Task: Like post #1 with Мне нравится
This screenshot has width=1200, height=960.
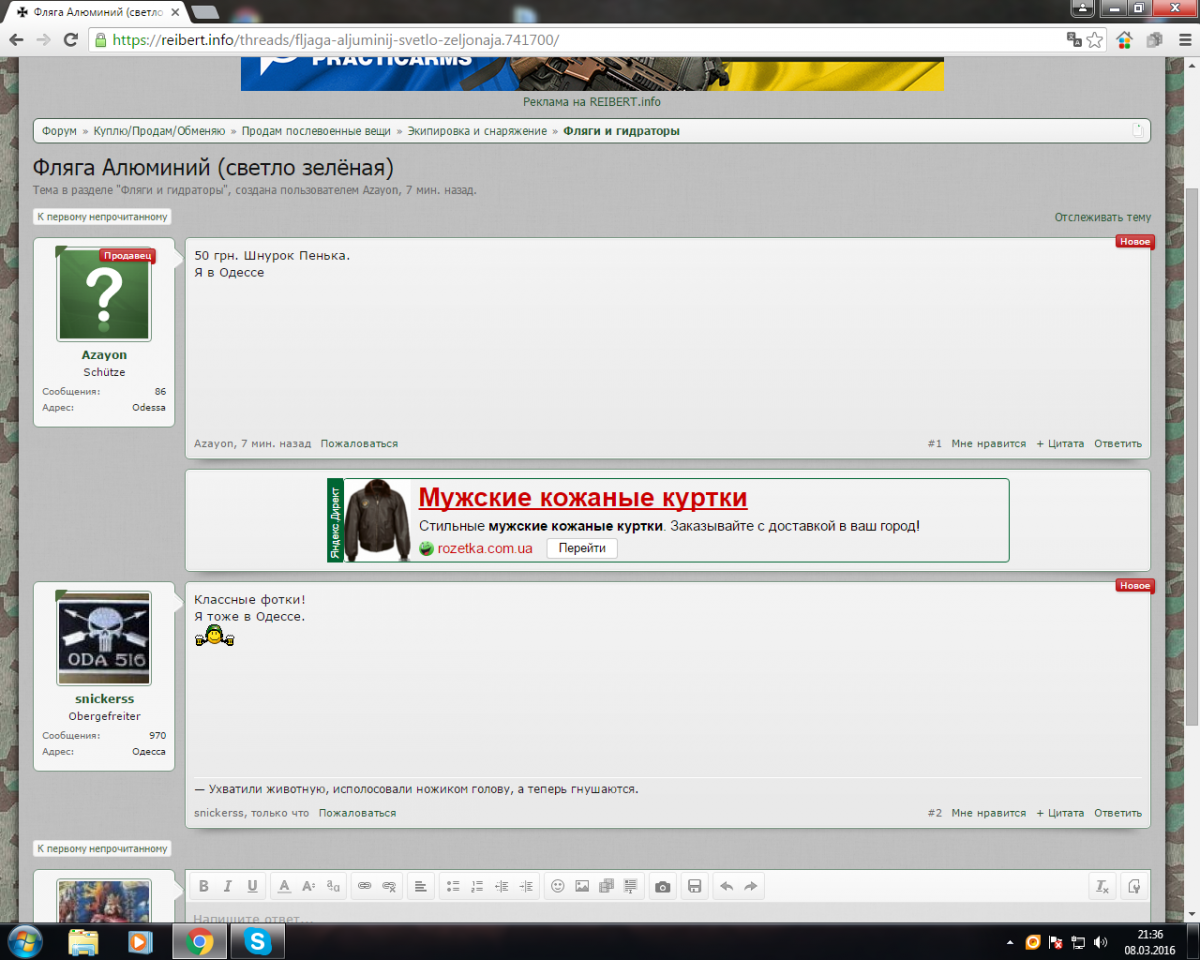Action: pos(989,443)
